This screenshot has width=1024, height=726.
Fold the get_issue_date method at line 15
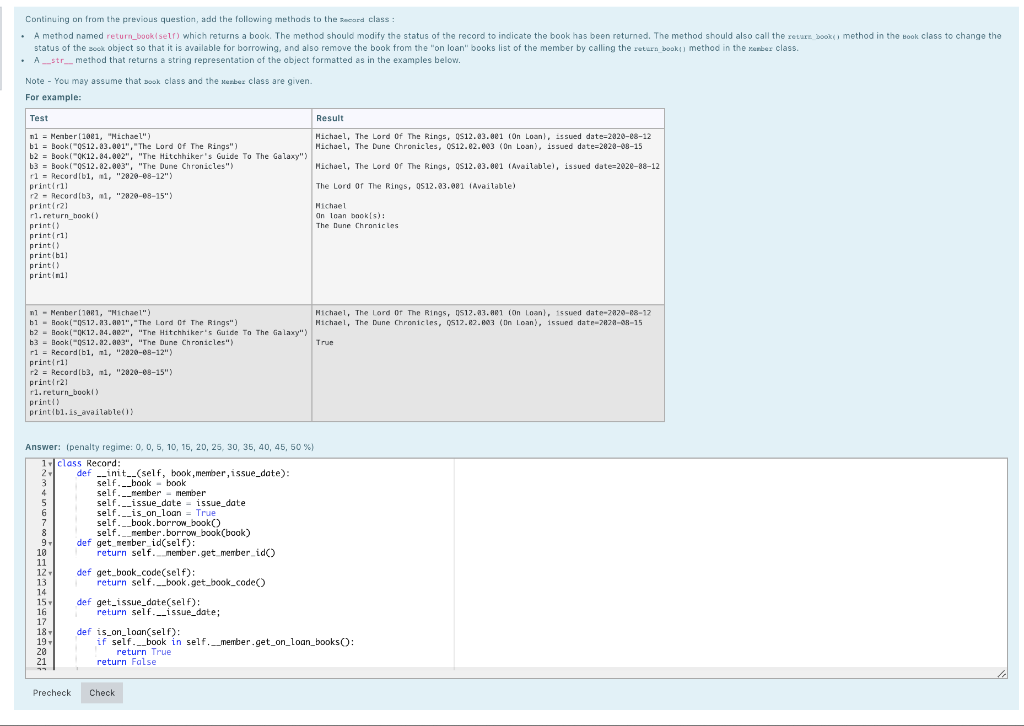click(x=51, y=603)
